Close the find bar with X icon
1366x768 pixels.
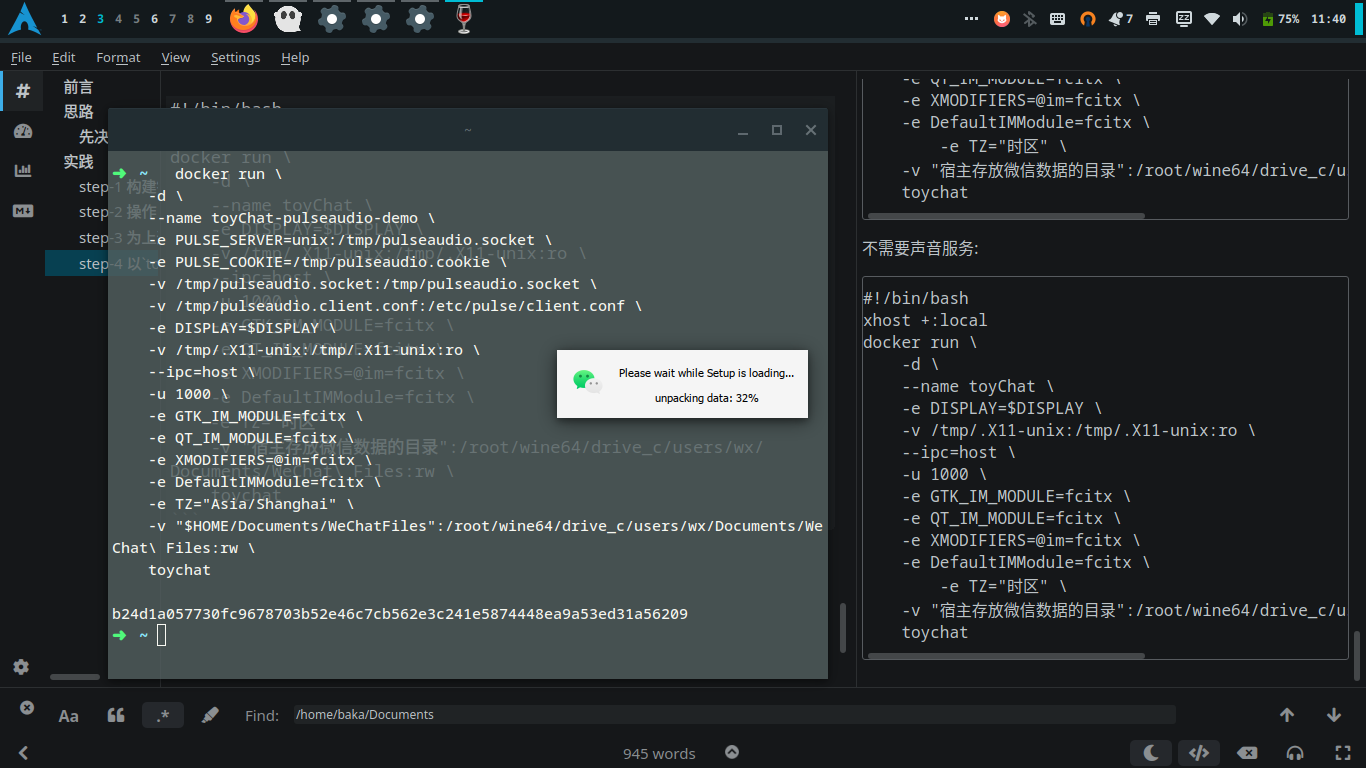coord(27,707)
